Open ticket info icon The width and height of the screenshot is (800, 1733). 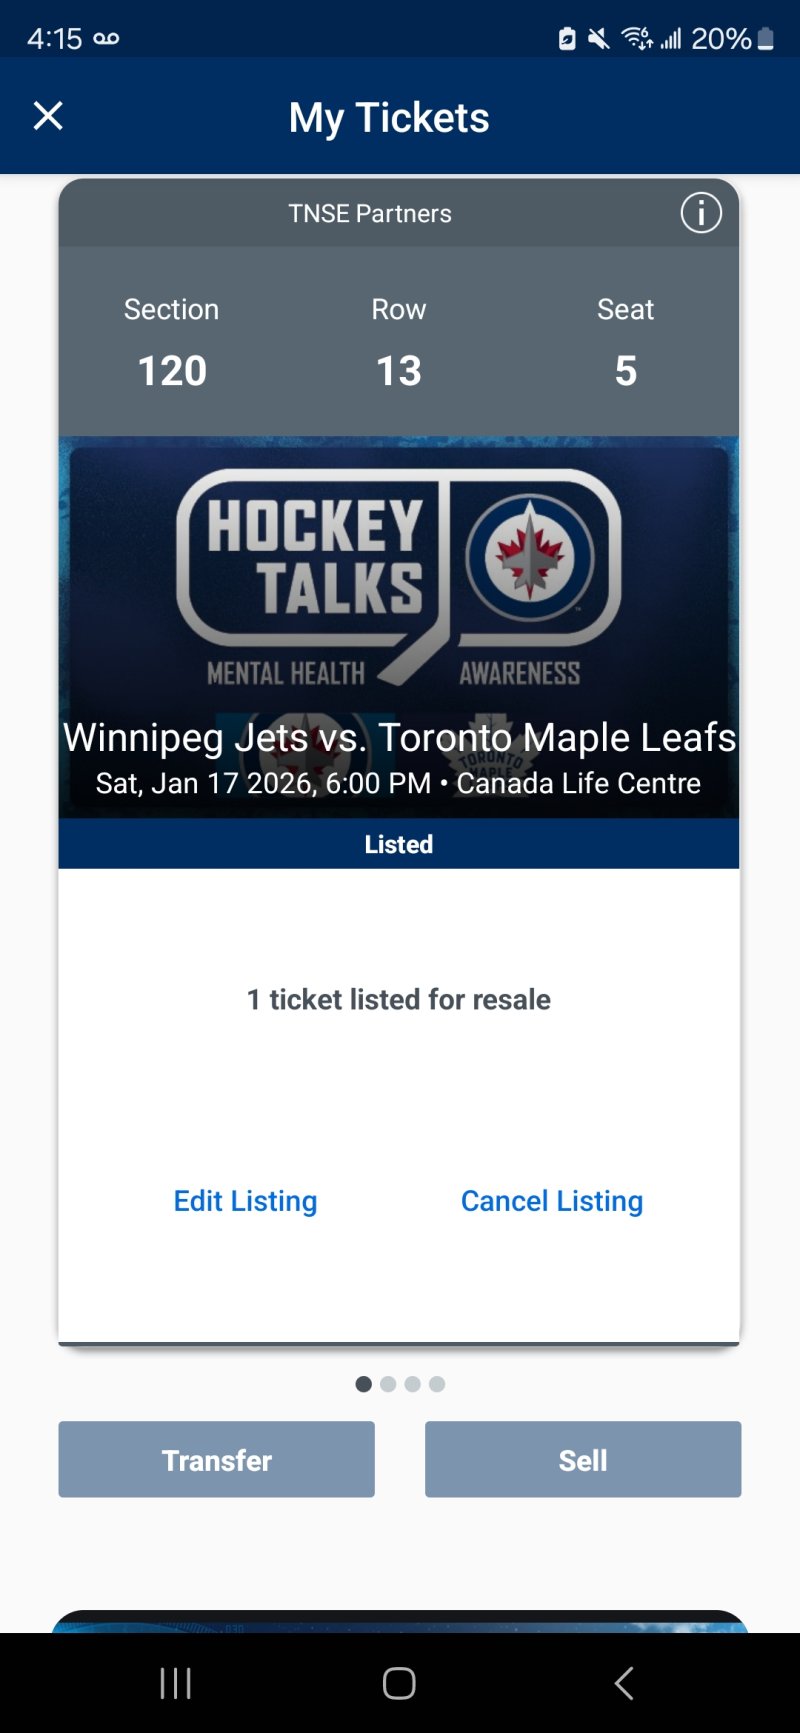click(701, 213)
